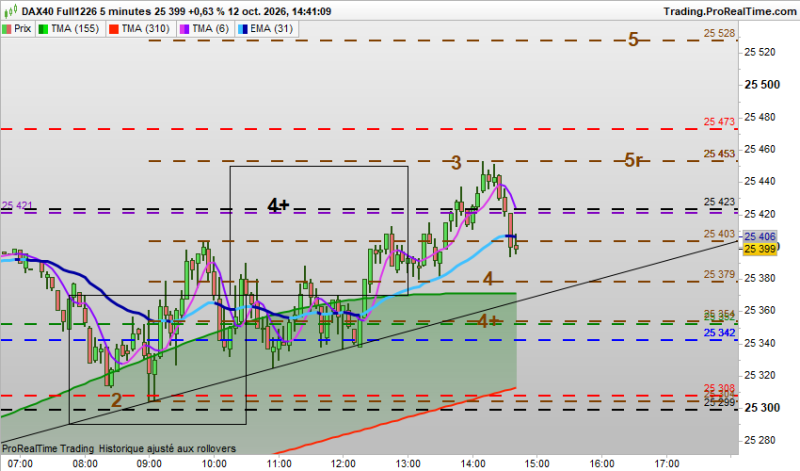The image size is (800, 471).
Task: Click the 15:00 time axis label
Action: (x=537, y=464)
